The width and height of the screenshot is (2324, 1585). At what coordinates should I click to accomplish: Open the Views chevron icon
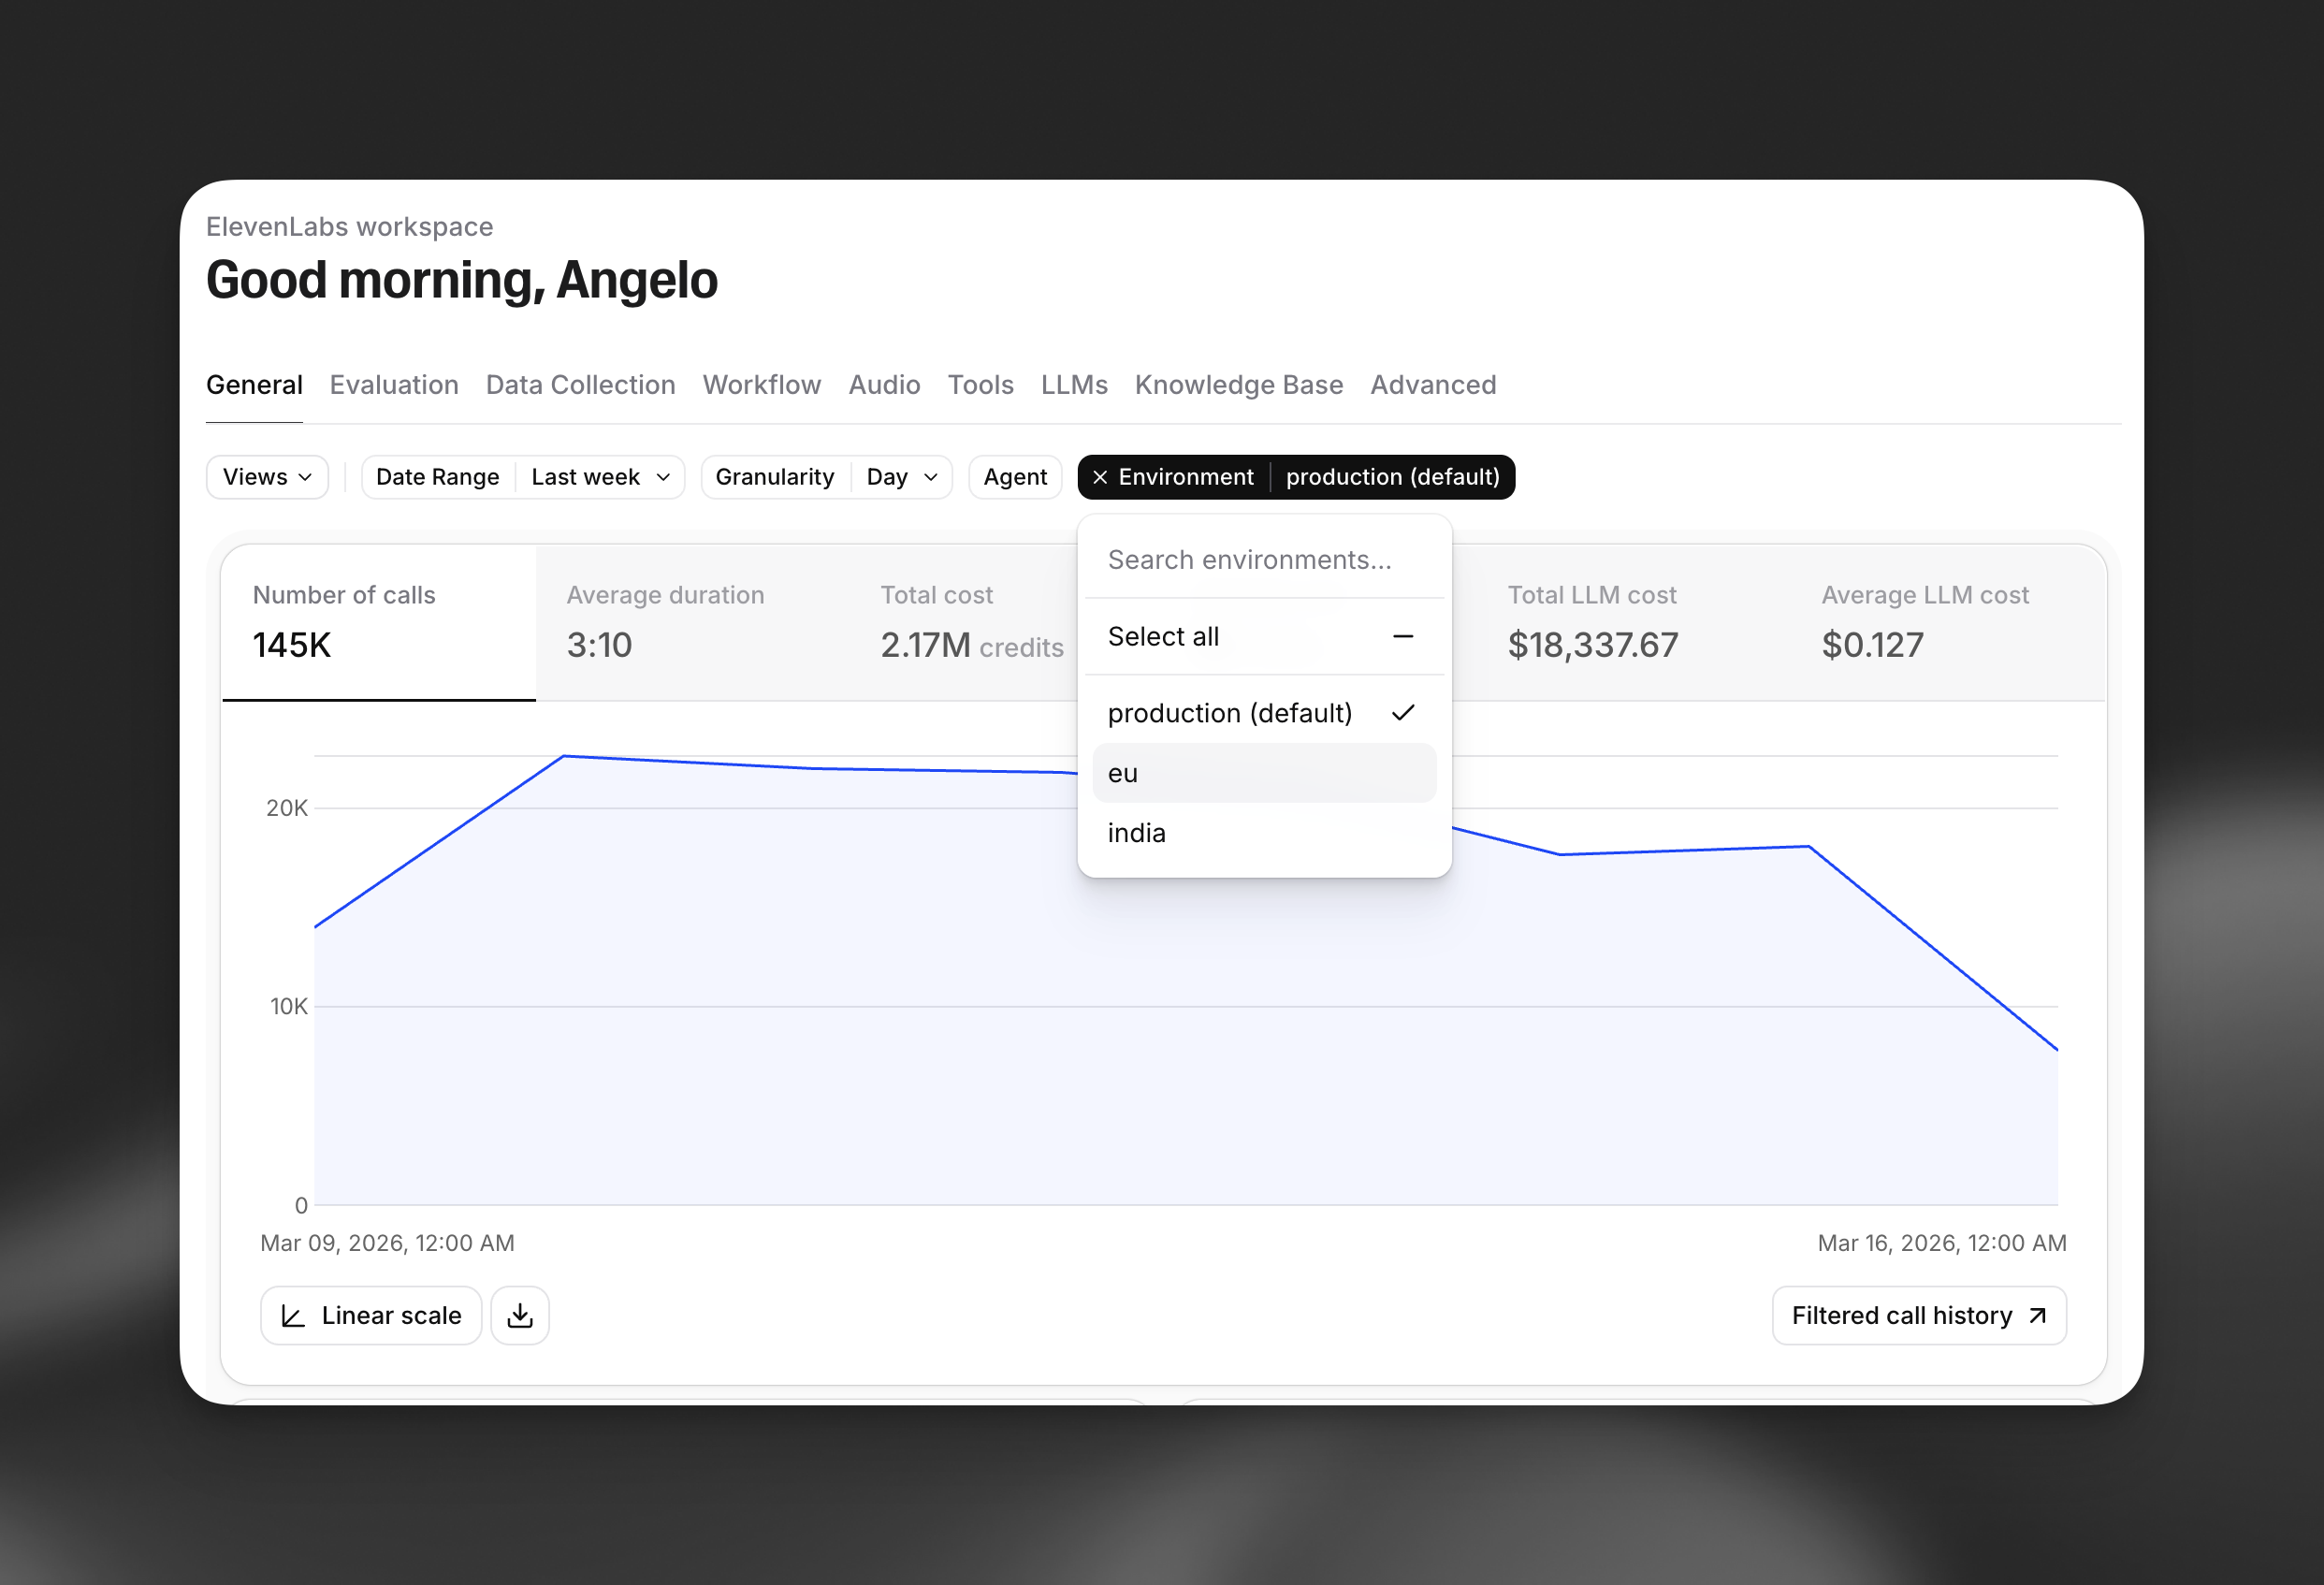point(305,477)
